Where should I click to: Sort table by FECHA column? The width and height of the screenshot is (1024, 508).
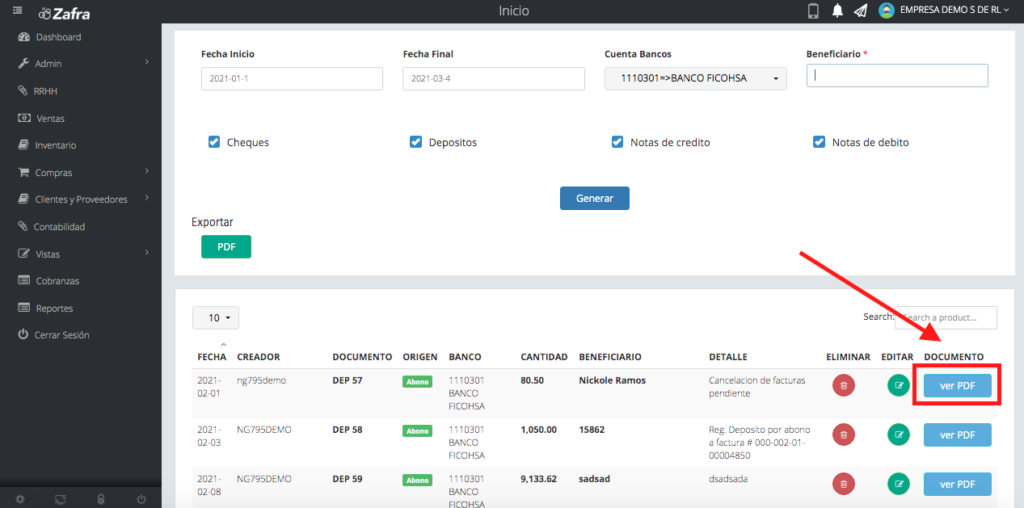[x=212, y=357]
